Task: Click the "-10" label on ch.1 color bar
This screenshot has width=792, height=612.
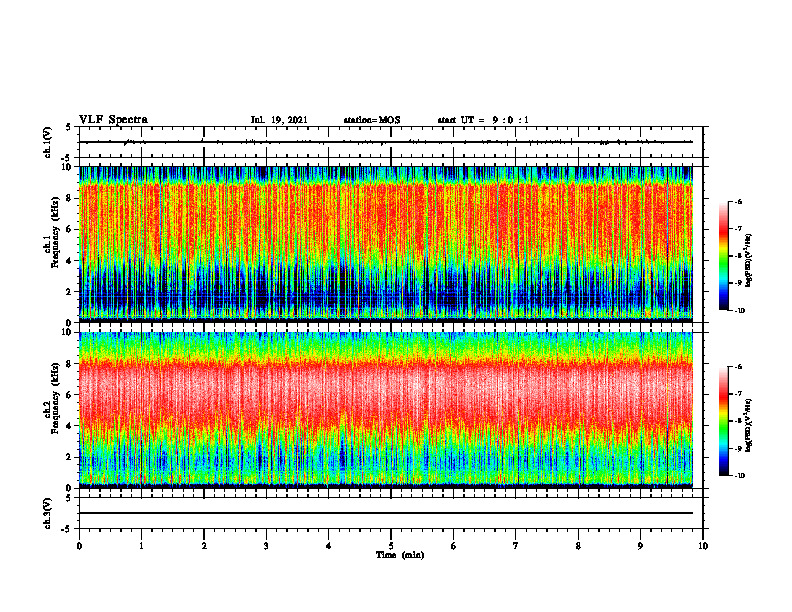Action: 740,311
